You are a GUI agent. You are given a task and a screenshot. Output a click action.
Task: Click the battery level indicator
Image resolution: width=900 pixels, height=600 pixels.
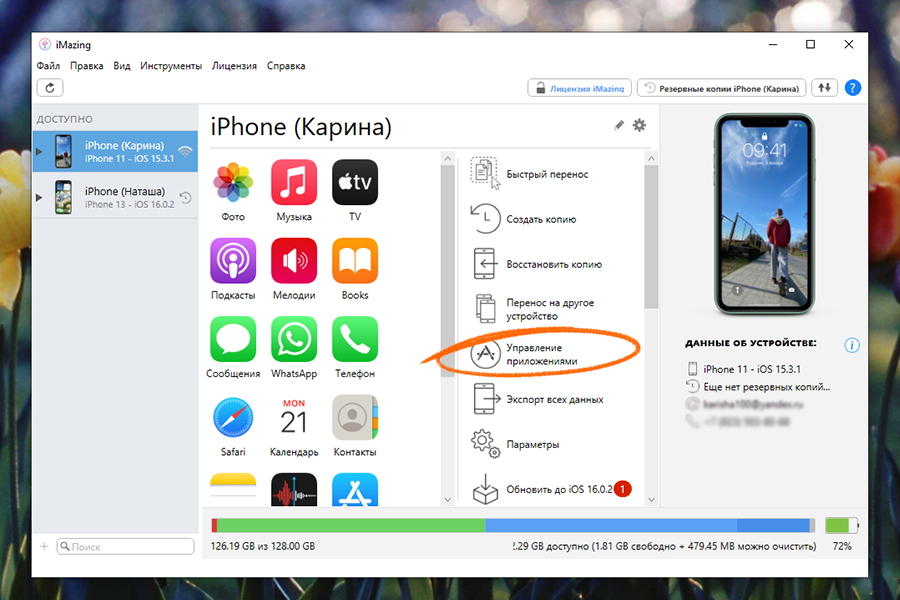click(841, 525)
